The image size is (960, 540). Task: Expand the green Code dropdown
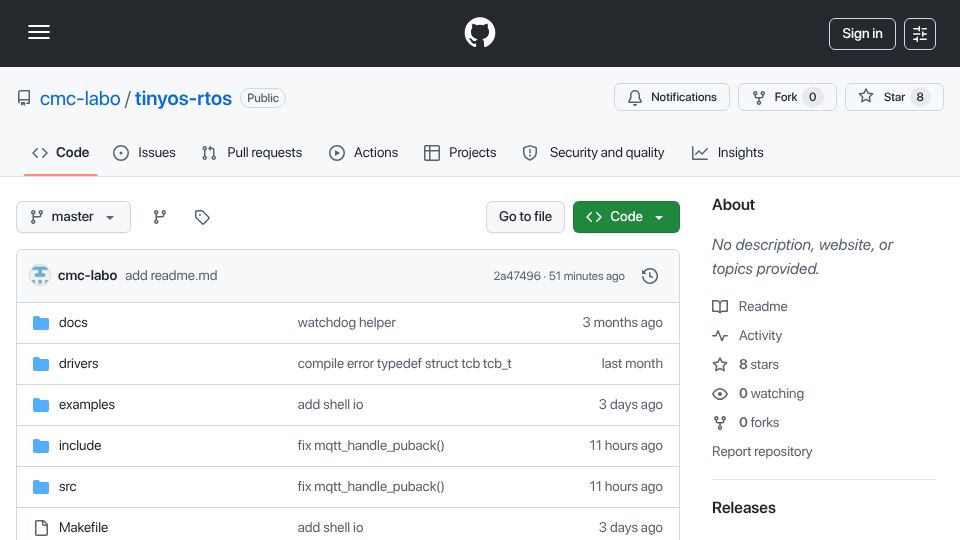point(626,217)
